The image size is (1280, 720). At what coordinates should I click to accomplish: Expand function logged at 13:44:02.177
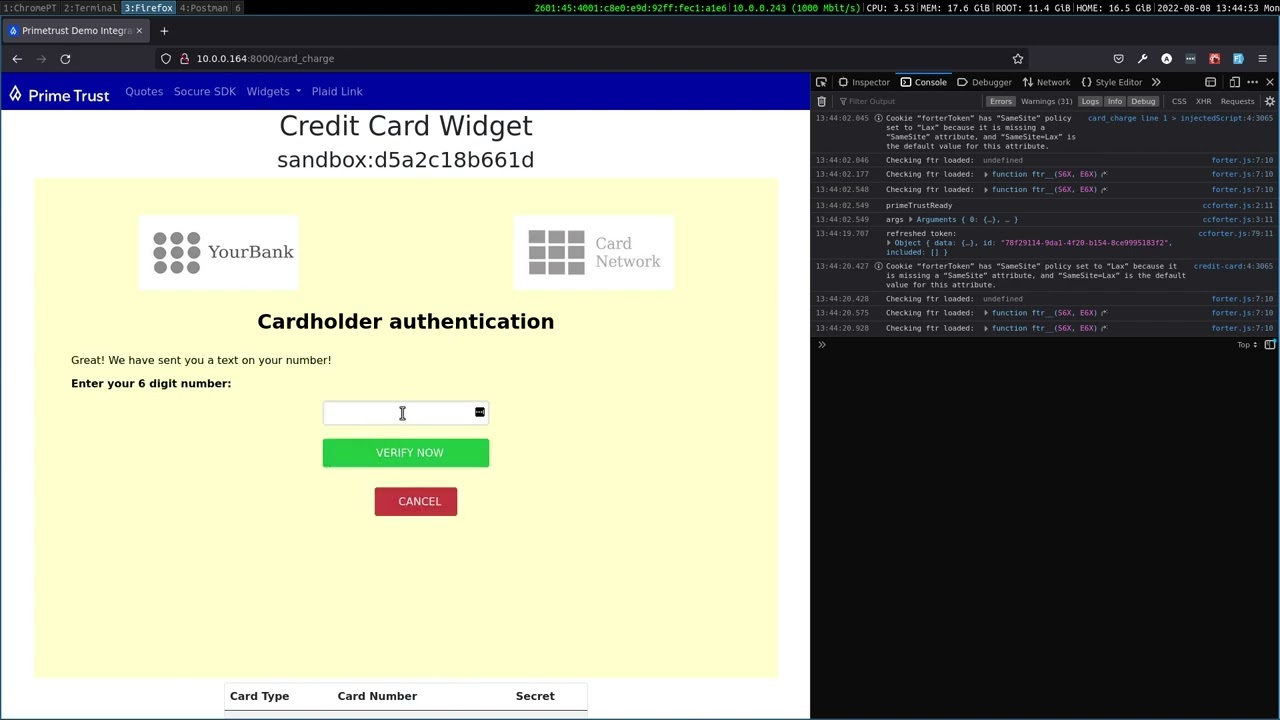[986, 175]
